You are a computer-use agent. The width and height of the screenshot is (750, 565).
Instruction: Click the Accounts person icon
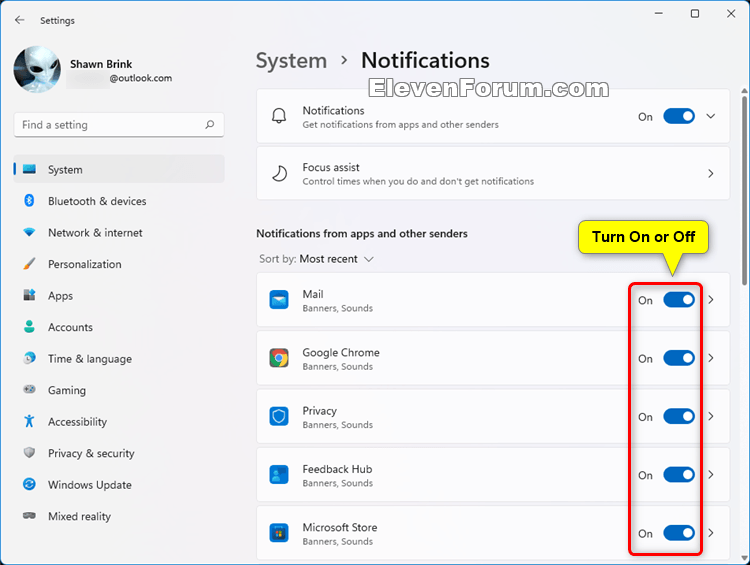tap(29, 327)
